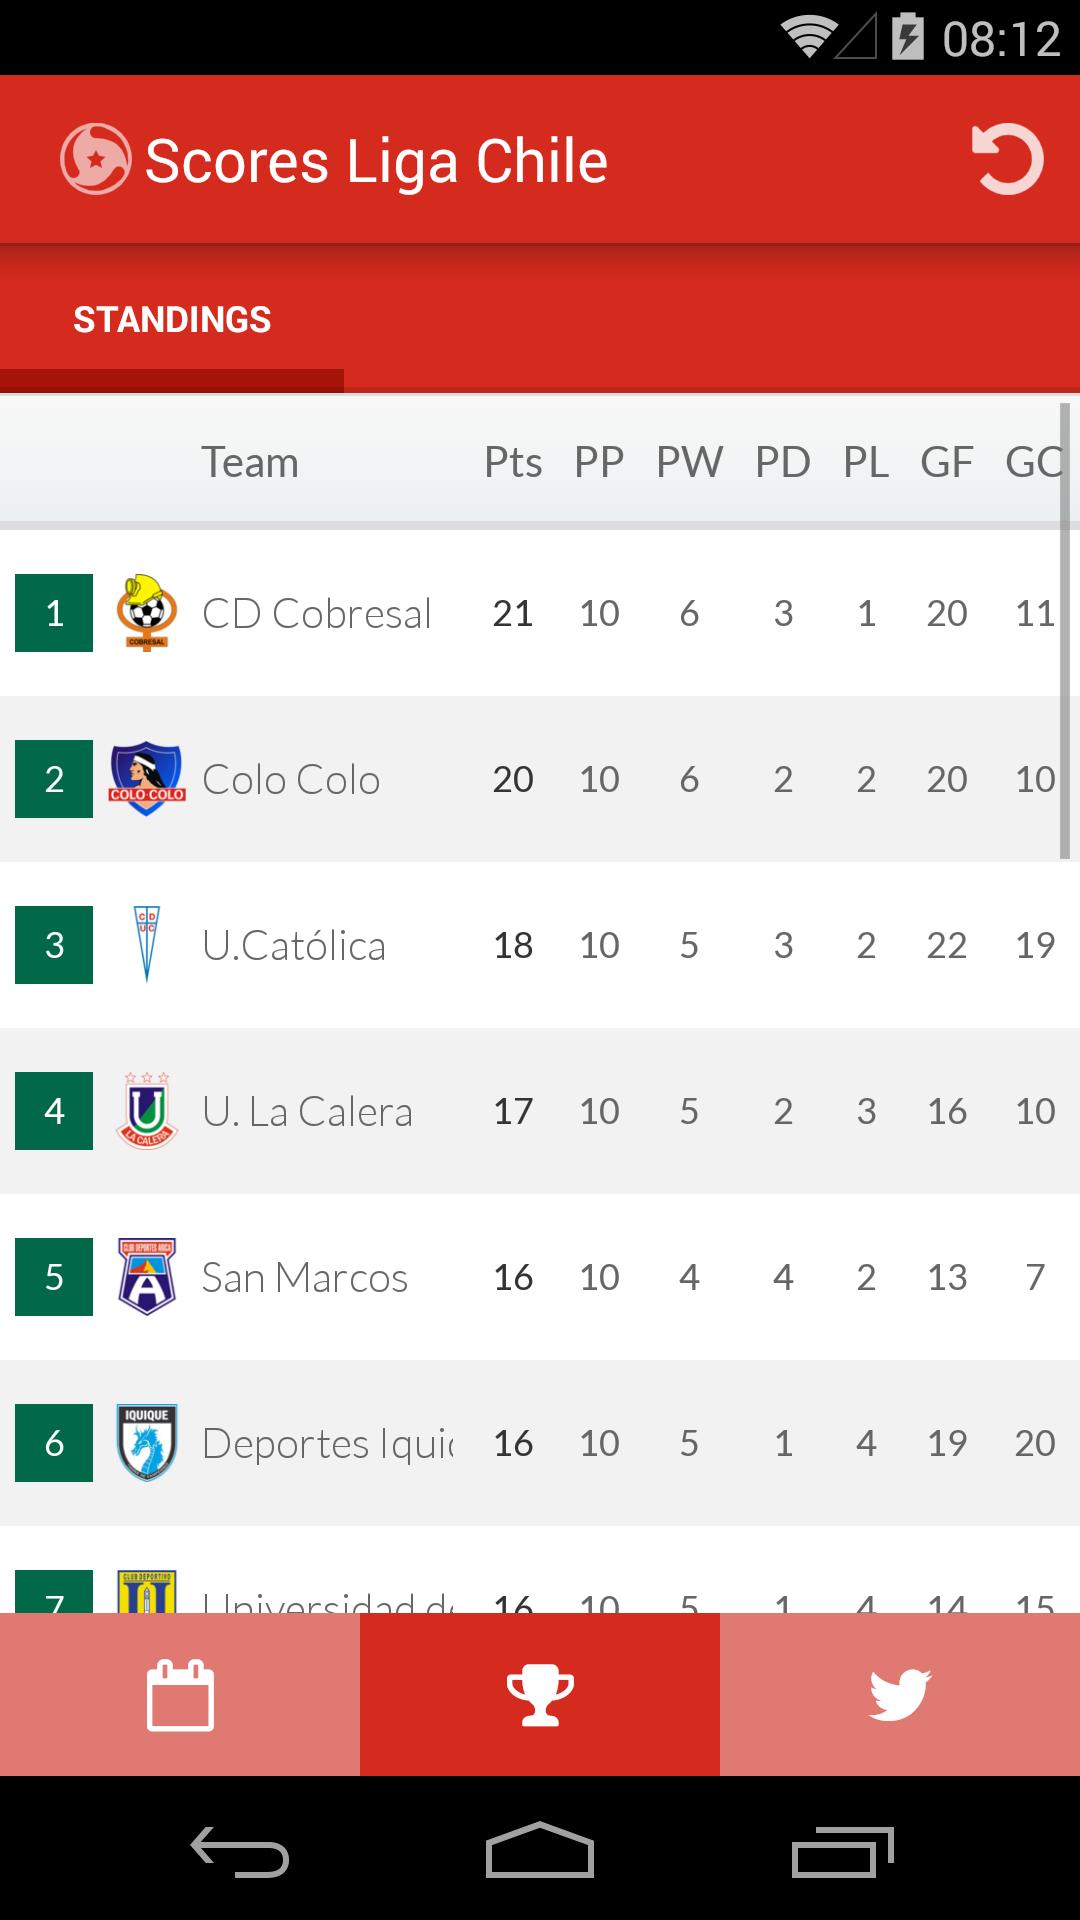Select the trophy standings tab
Viewport: 1080px width, 1920px height.
click(540, 1694)
